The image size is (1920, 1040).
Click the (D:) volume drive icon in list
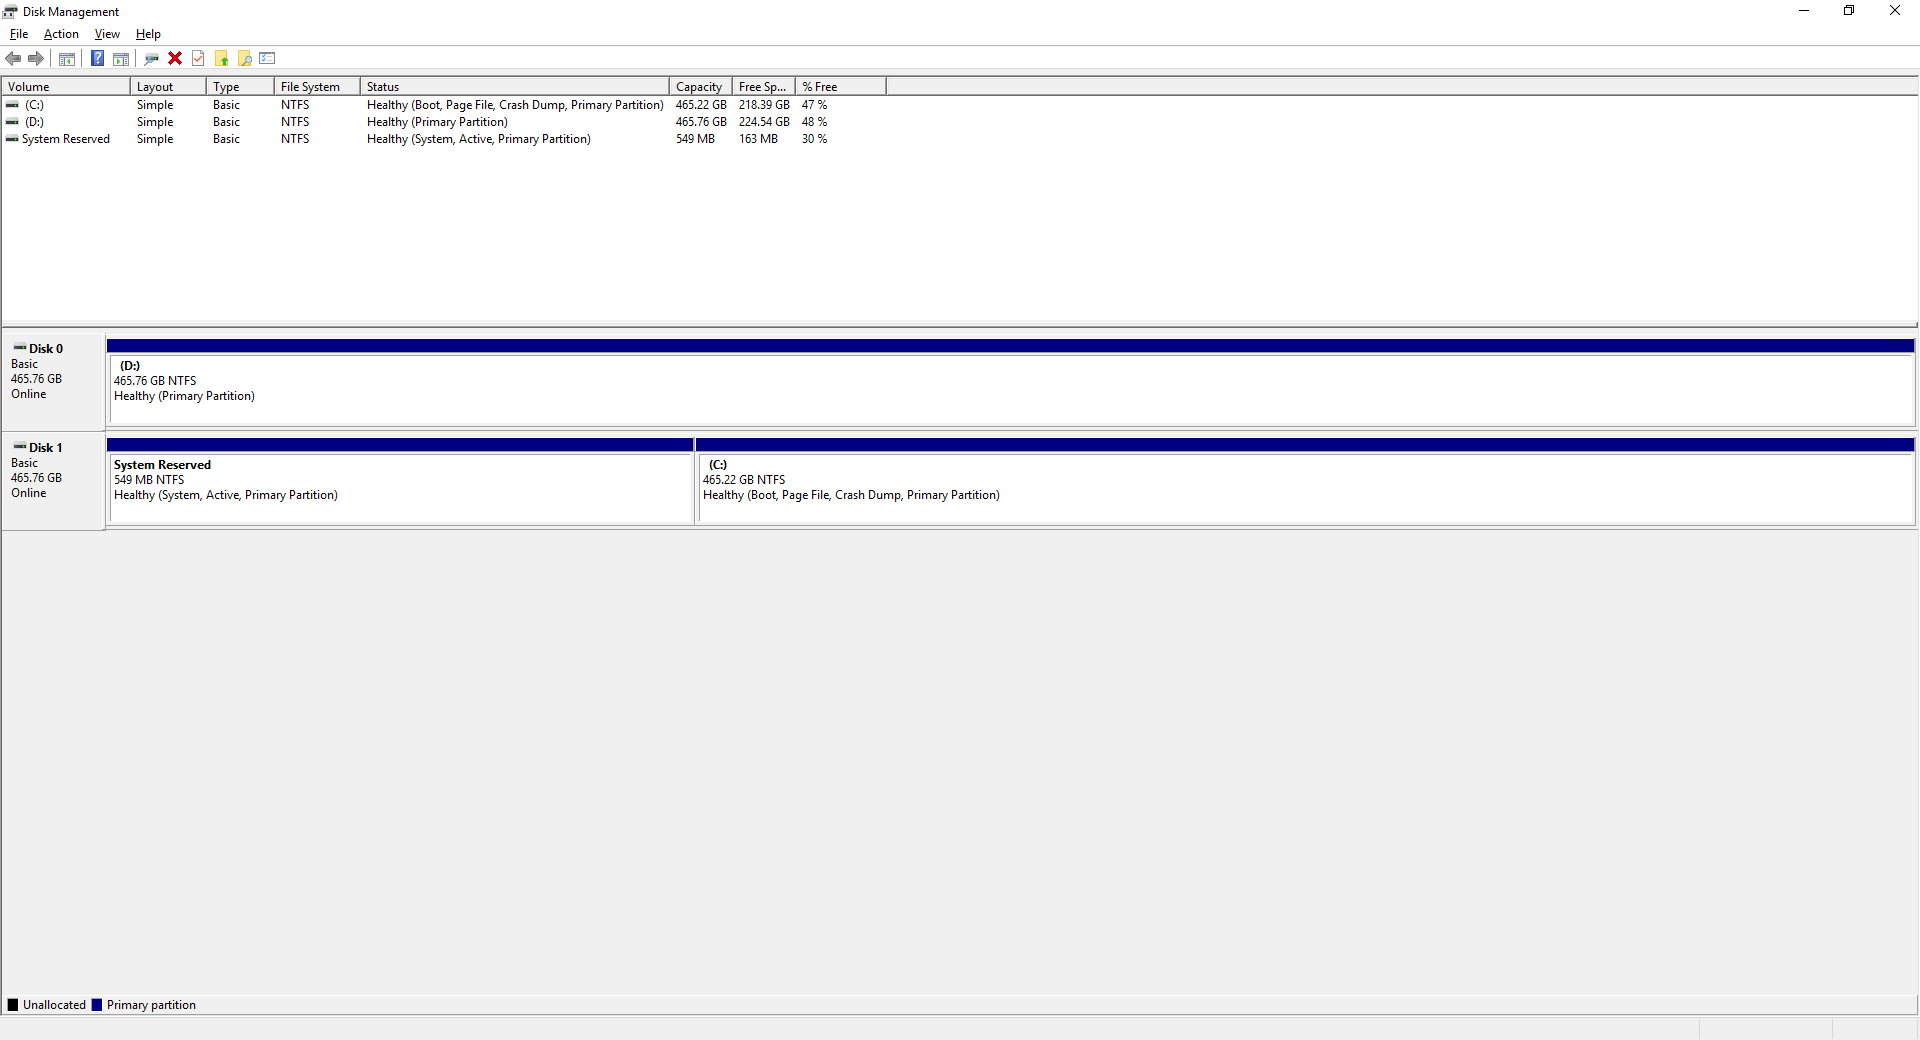[12, 122]
